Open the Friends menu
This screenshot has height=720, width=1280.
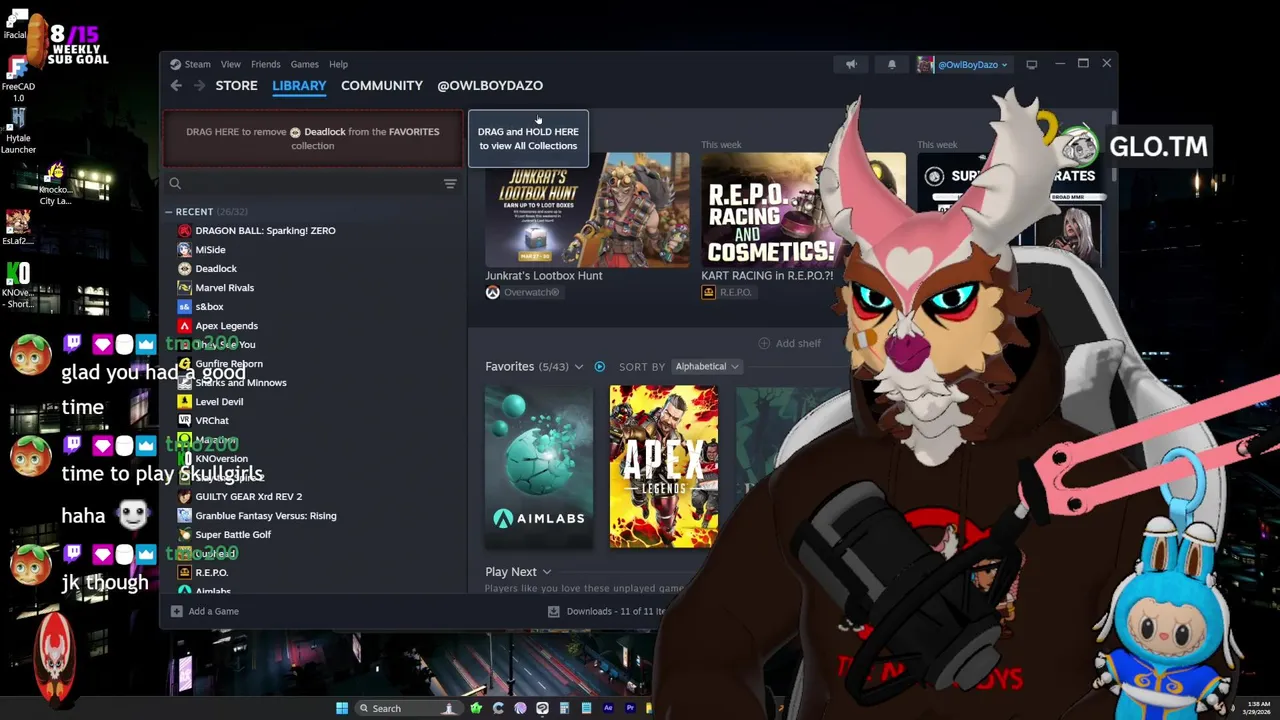[265, 64]
